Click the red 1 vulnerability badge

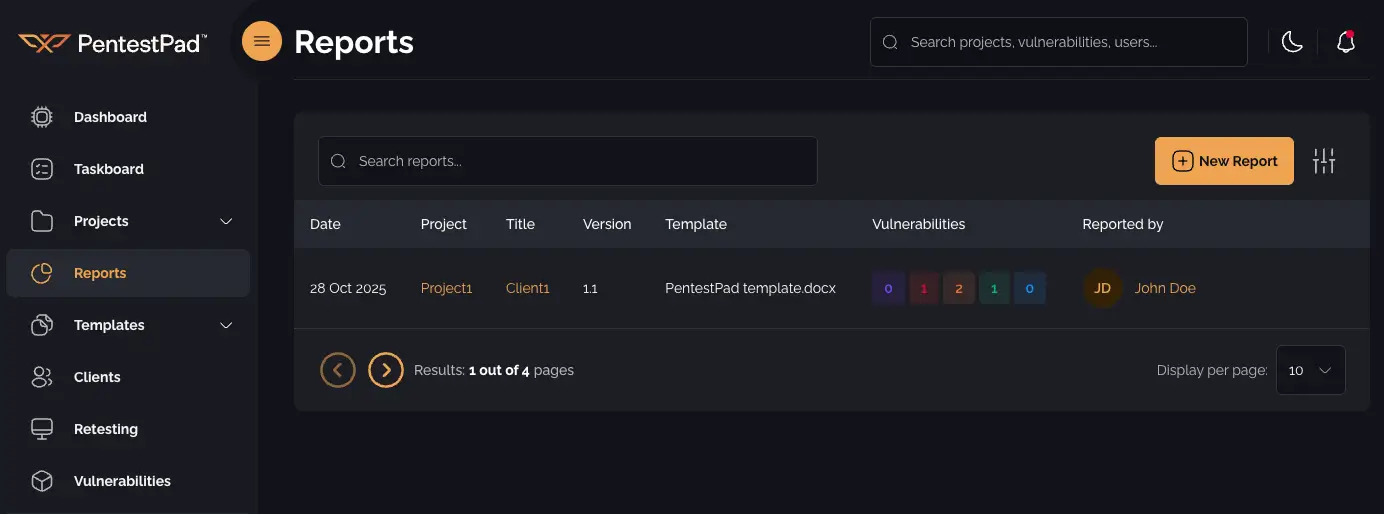click(x=924, y=288)
